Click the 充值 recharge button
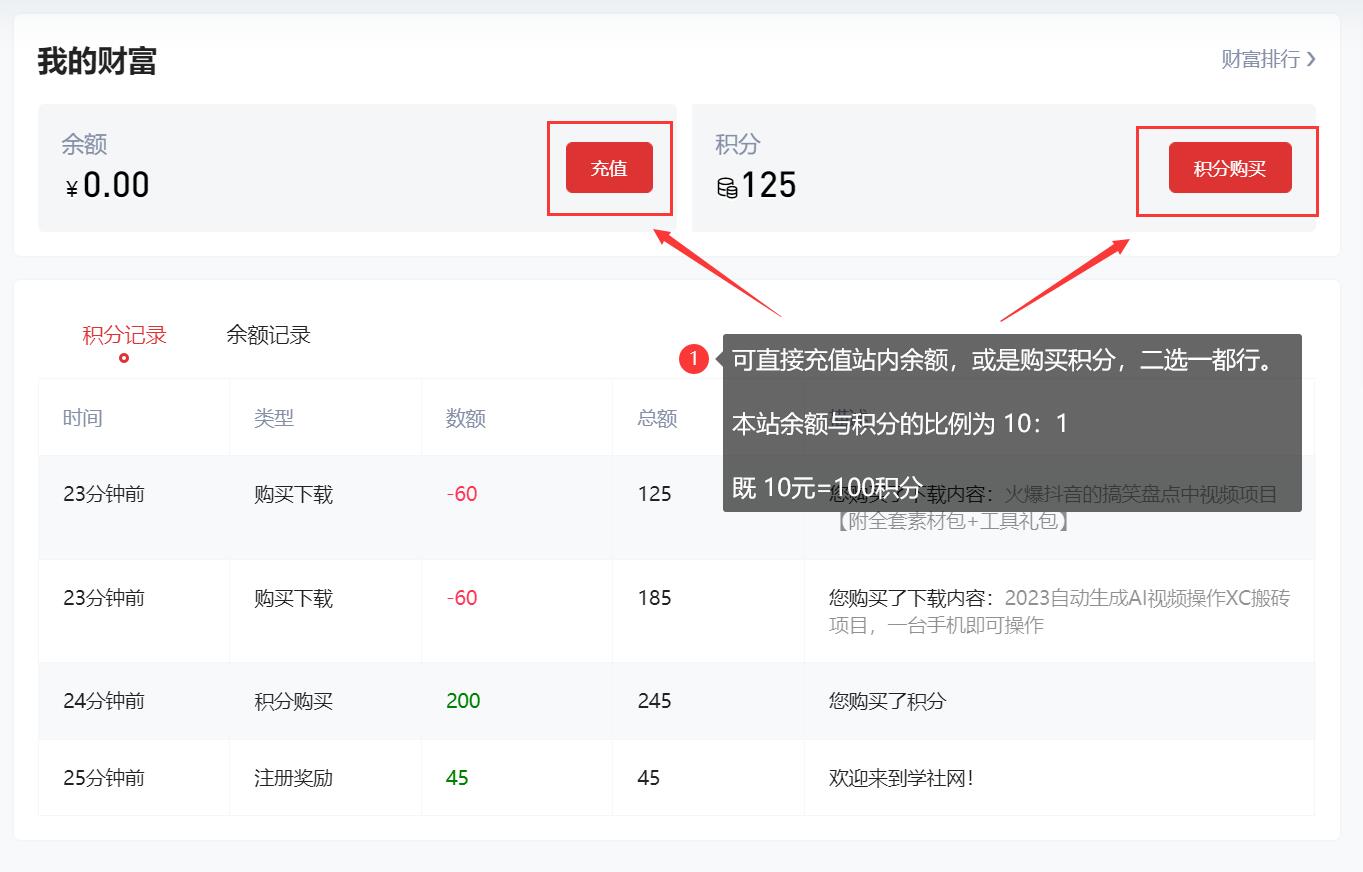1363x872 pixels. [x=609, y=168]
